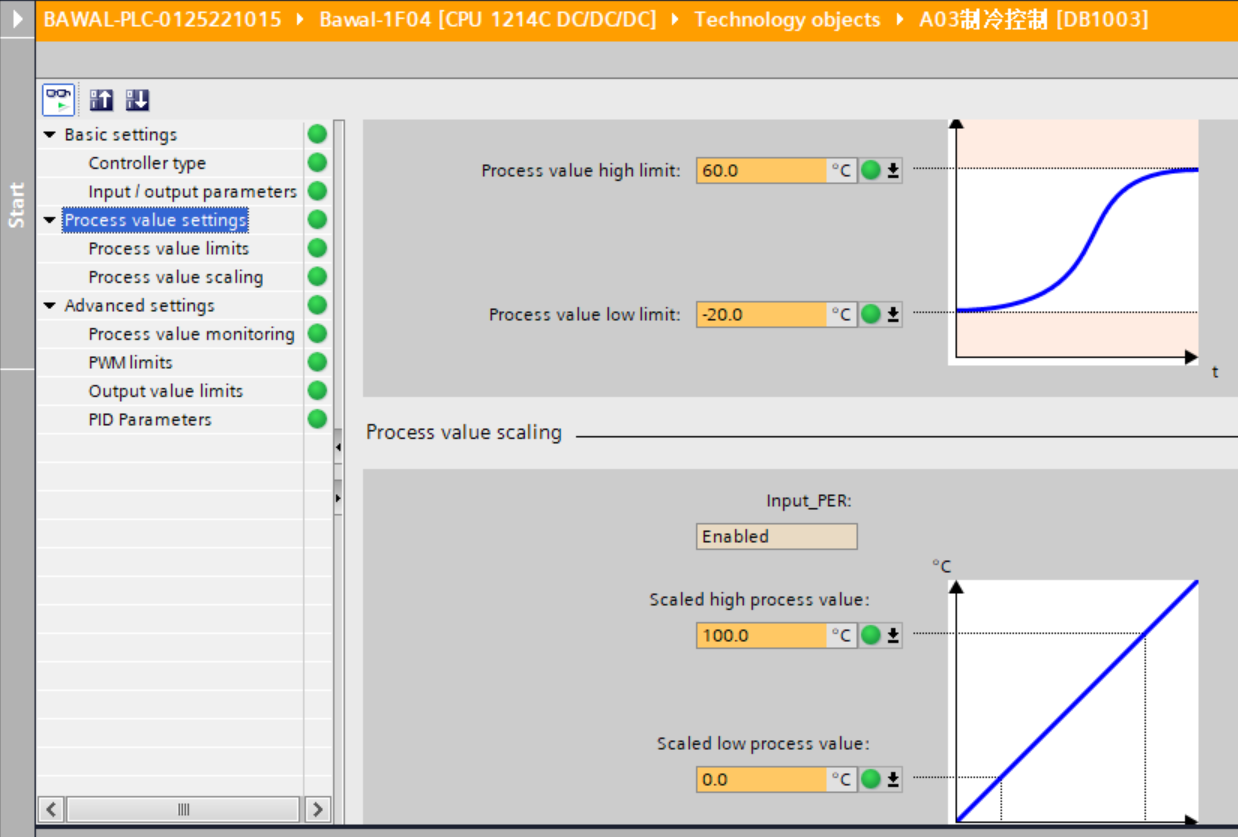The width and height of the screenshot is (1238, 837).
Task: Open the Start side tab
Action: (17, 205)
